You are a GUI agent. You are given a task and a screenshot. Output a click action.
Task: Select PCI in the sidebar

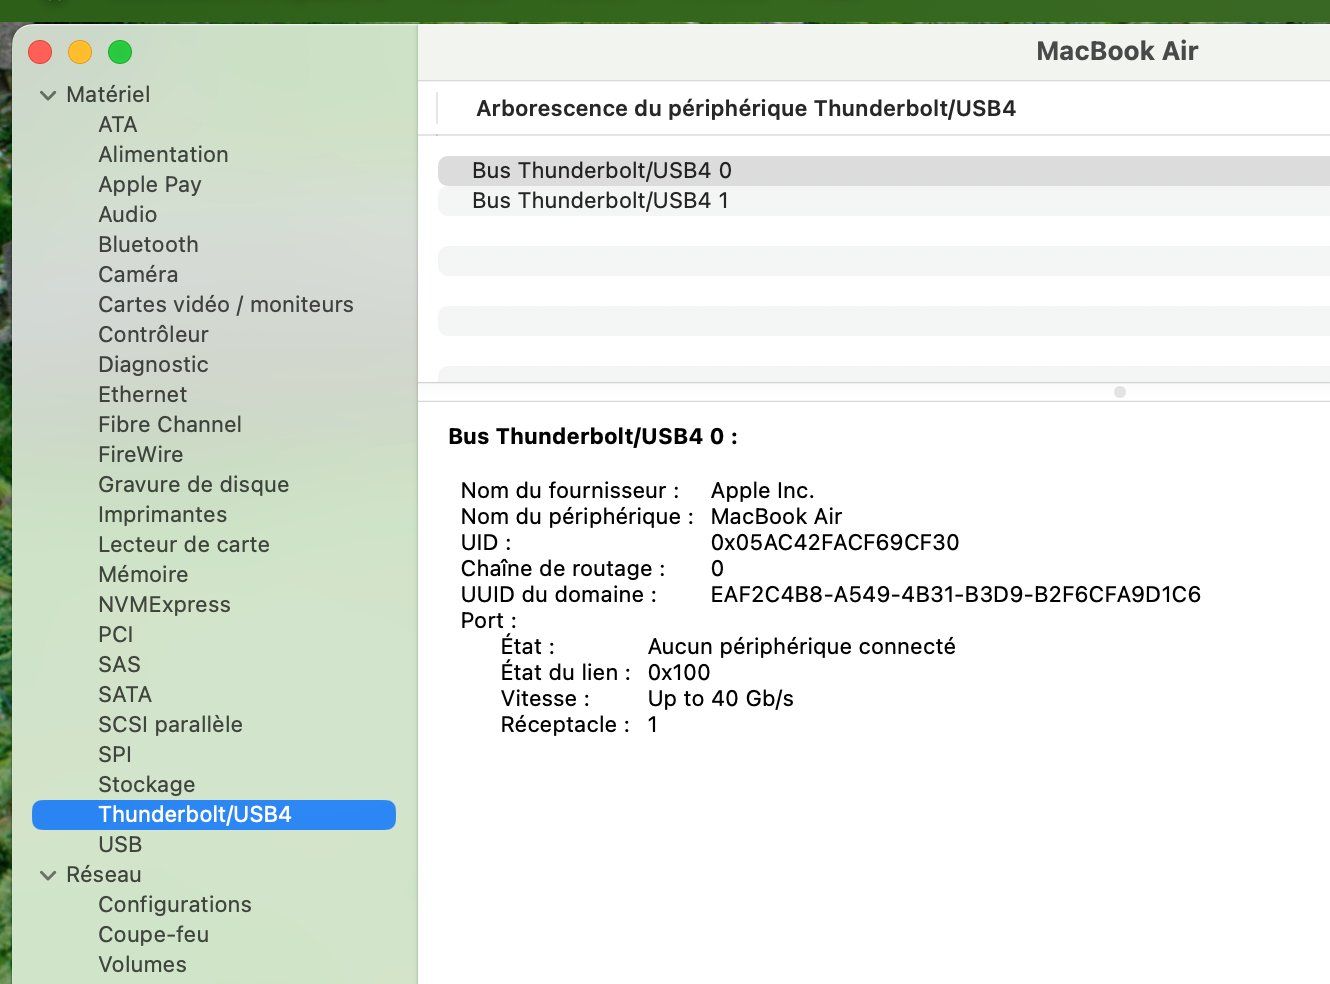pos(116,635)
